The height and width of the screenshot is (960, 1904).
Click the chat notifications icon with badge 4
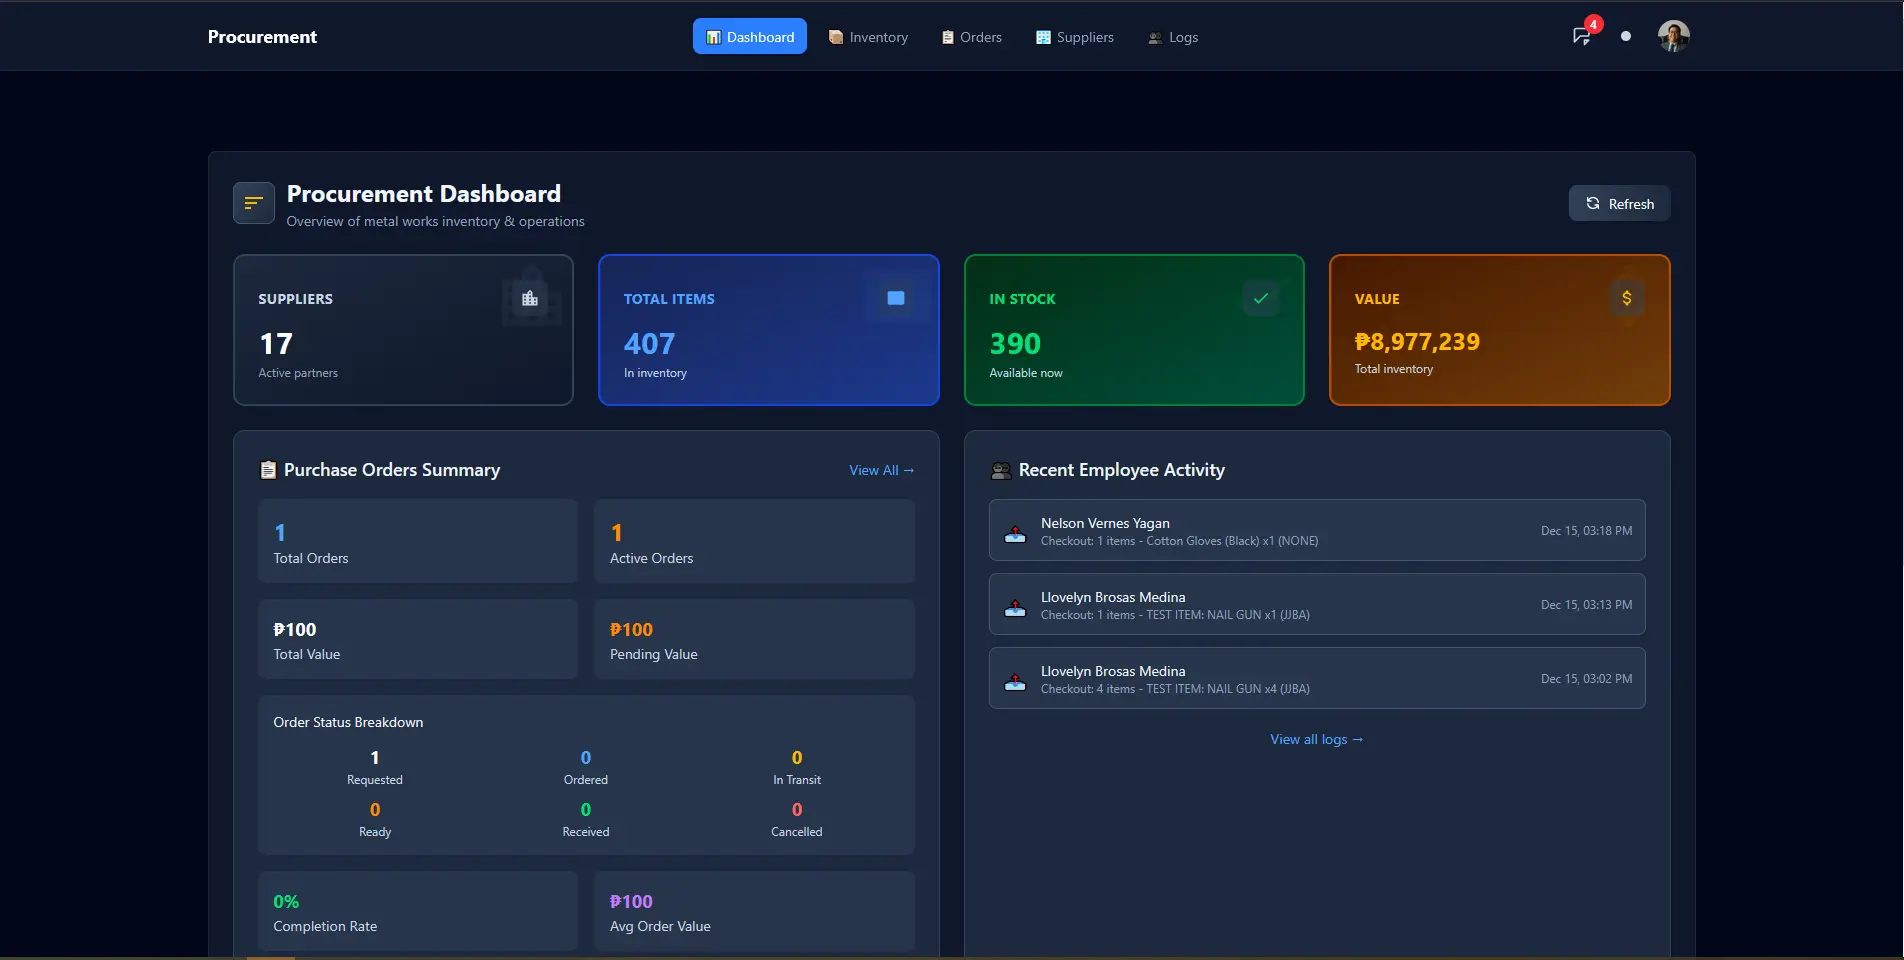point(1581,36)
